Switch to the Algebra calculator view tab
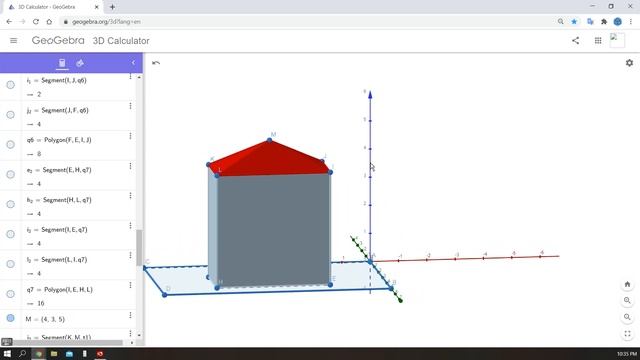The image size is (640, 360). [62, 63]
